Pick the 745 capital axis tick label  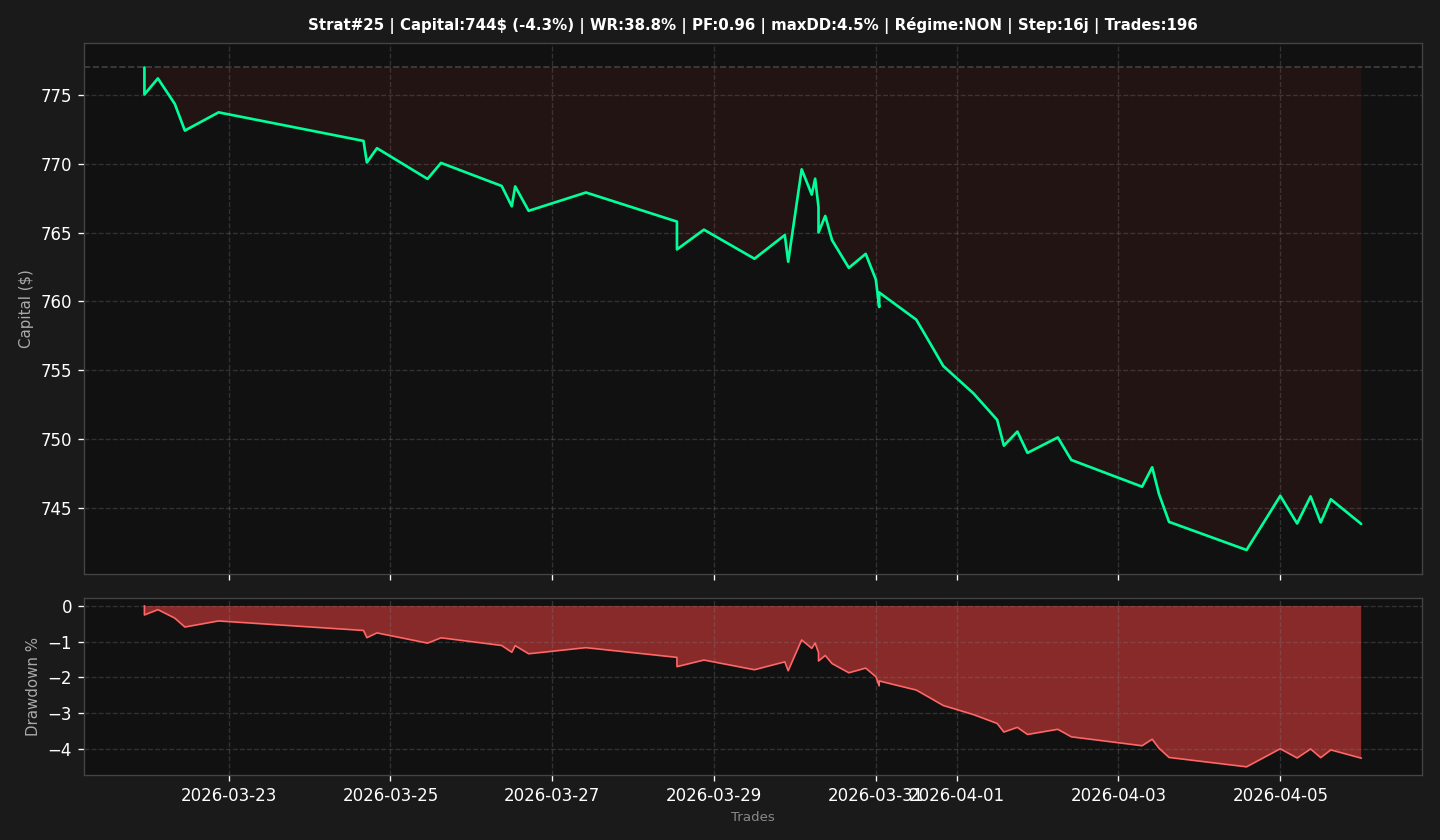[57, 509]
